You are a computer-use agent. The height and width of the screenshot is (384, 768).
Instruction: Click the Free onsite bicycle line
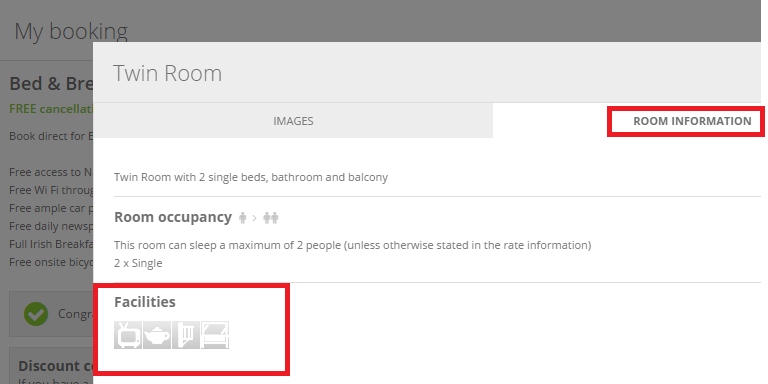coord(51,262)
